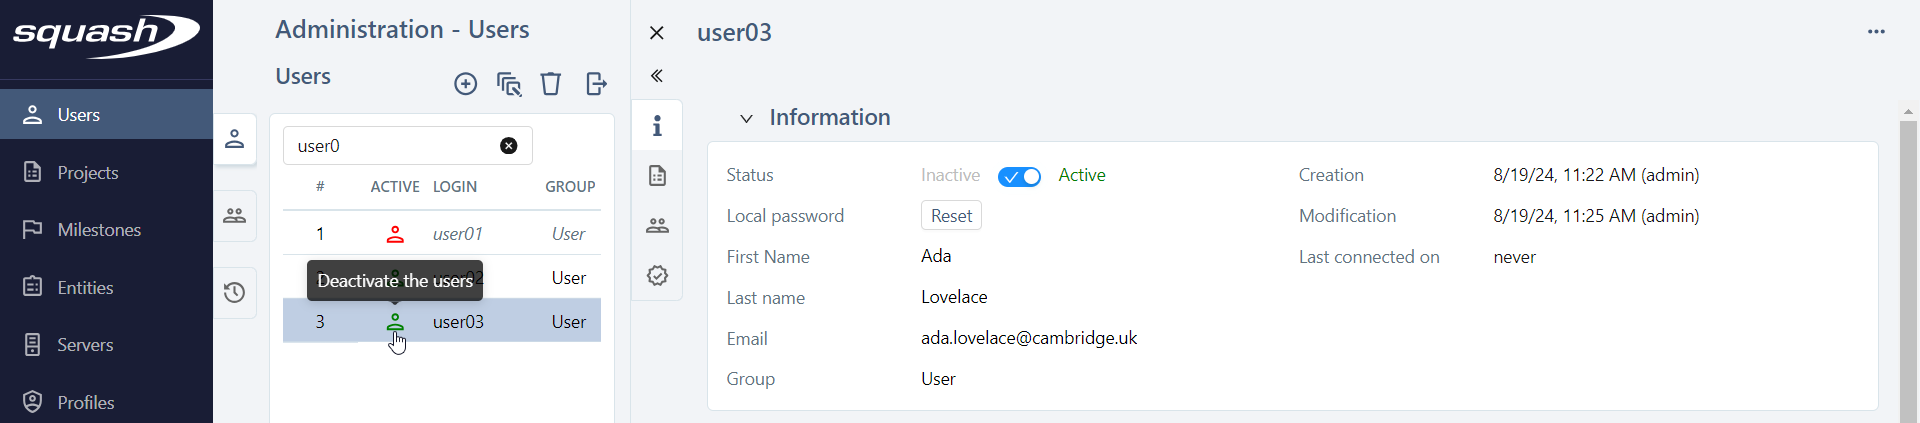This screenshot has height=423, width=1920.
Task: Open the teams icon in left panel
Action: (x=235, y=216)
